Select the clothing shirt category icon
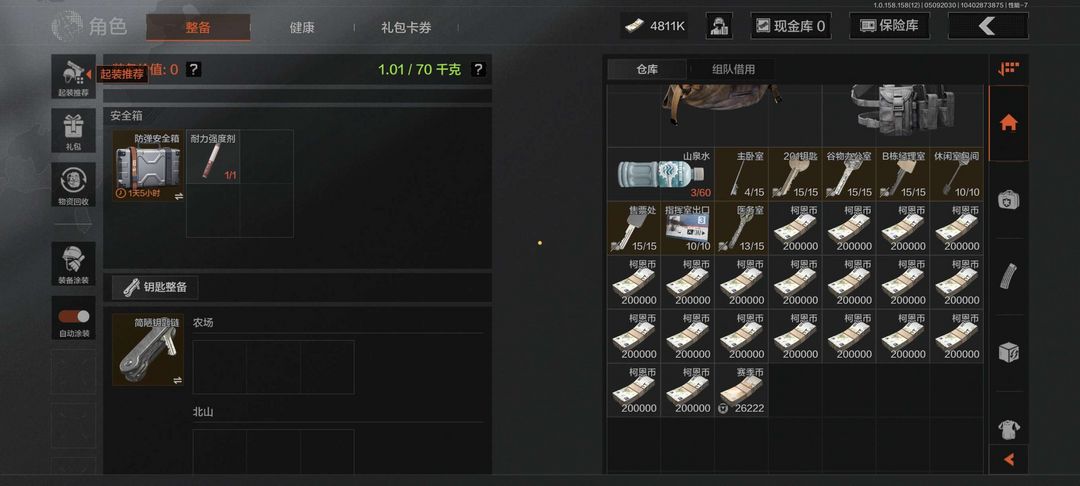 [x=1008, y=430]
